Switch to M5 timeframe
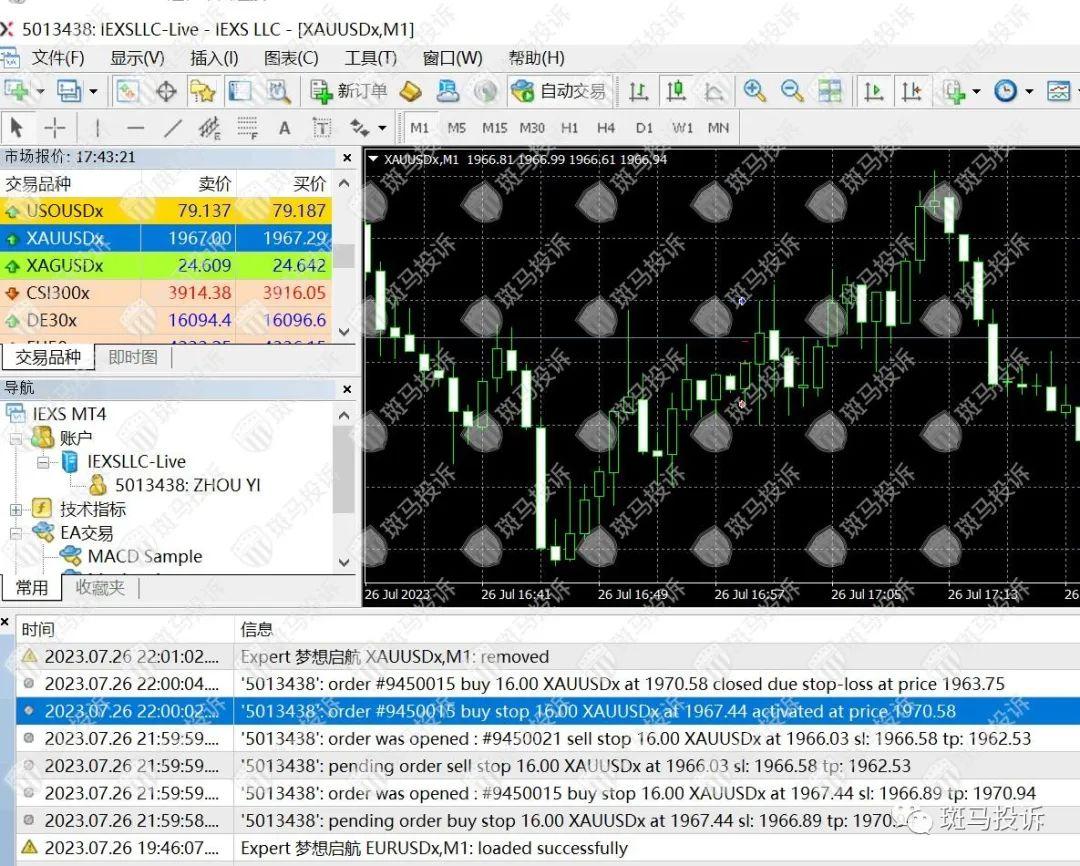 tap(457, 127)
